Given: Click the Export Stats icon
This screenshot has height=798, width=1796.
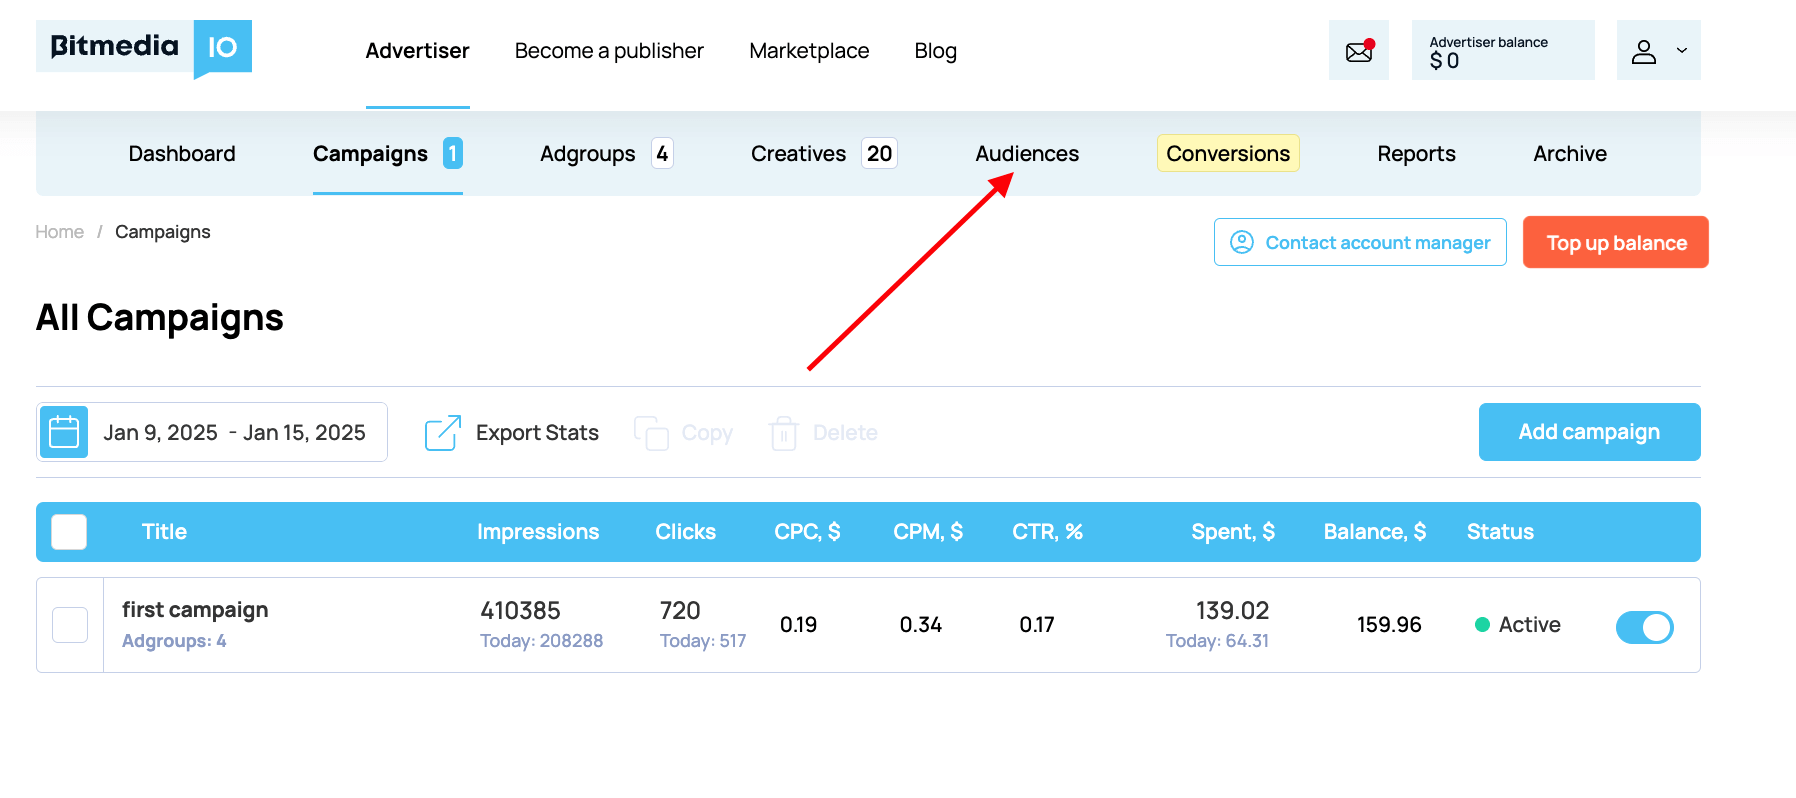Looking at the screenshot, I should coord(443,433).
